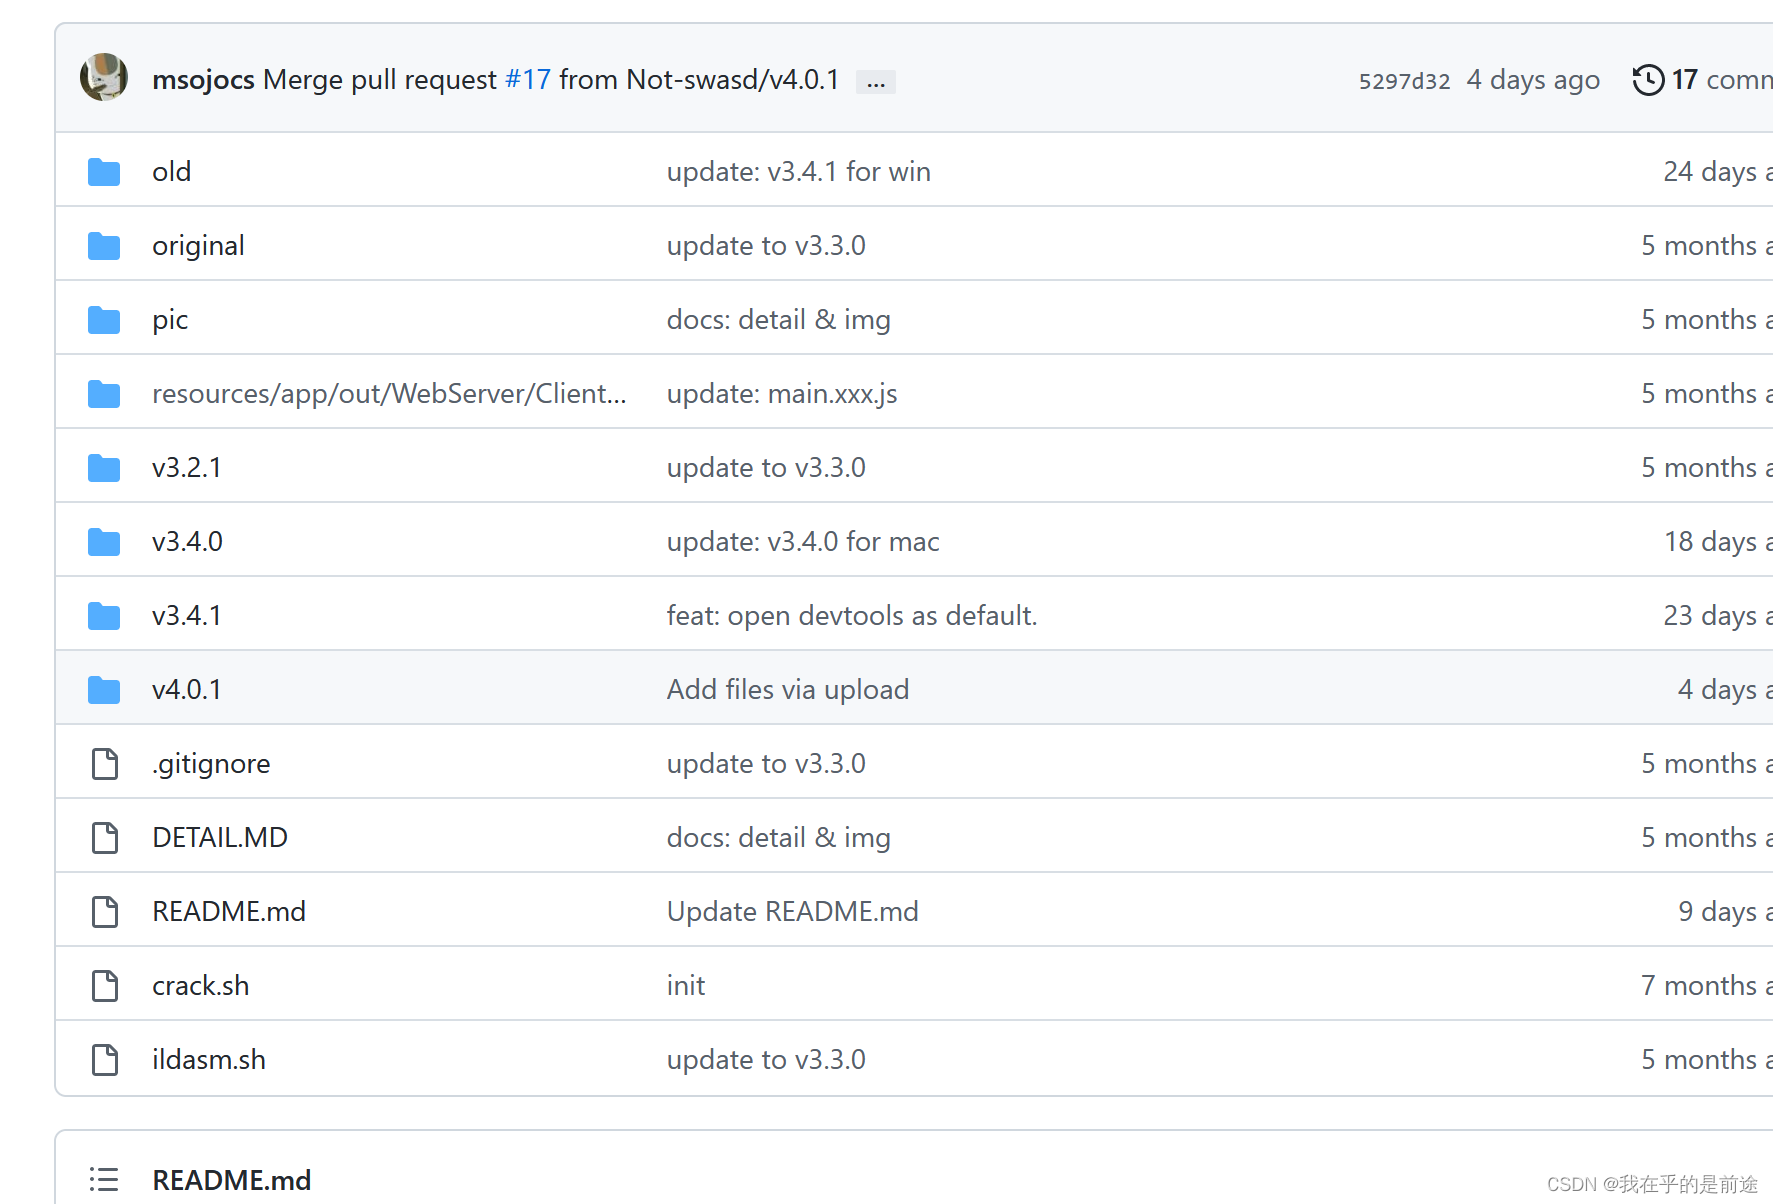Open the README table of contents list
This screenshot has height=1204, width=1773.
coord(103,1180)
